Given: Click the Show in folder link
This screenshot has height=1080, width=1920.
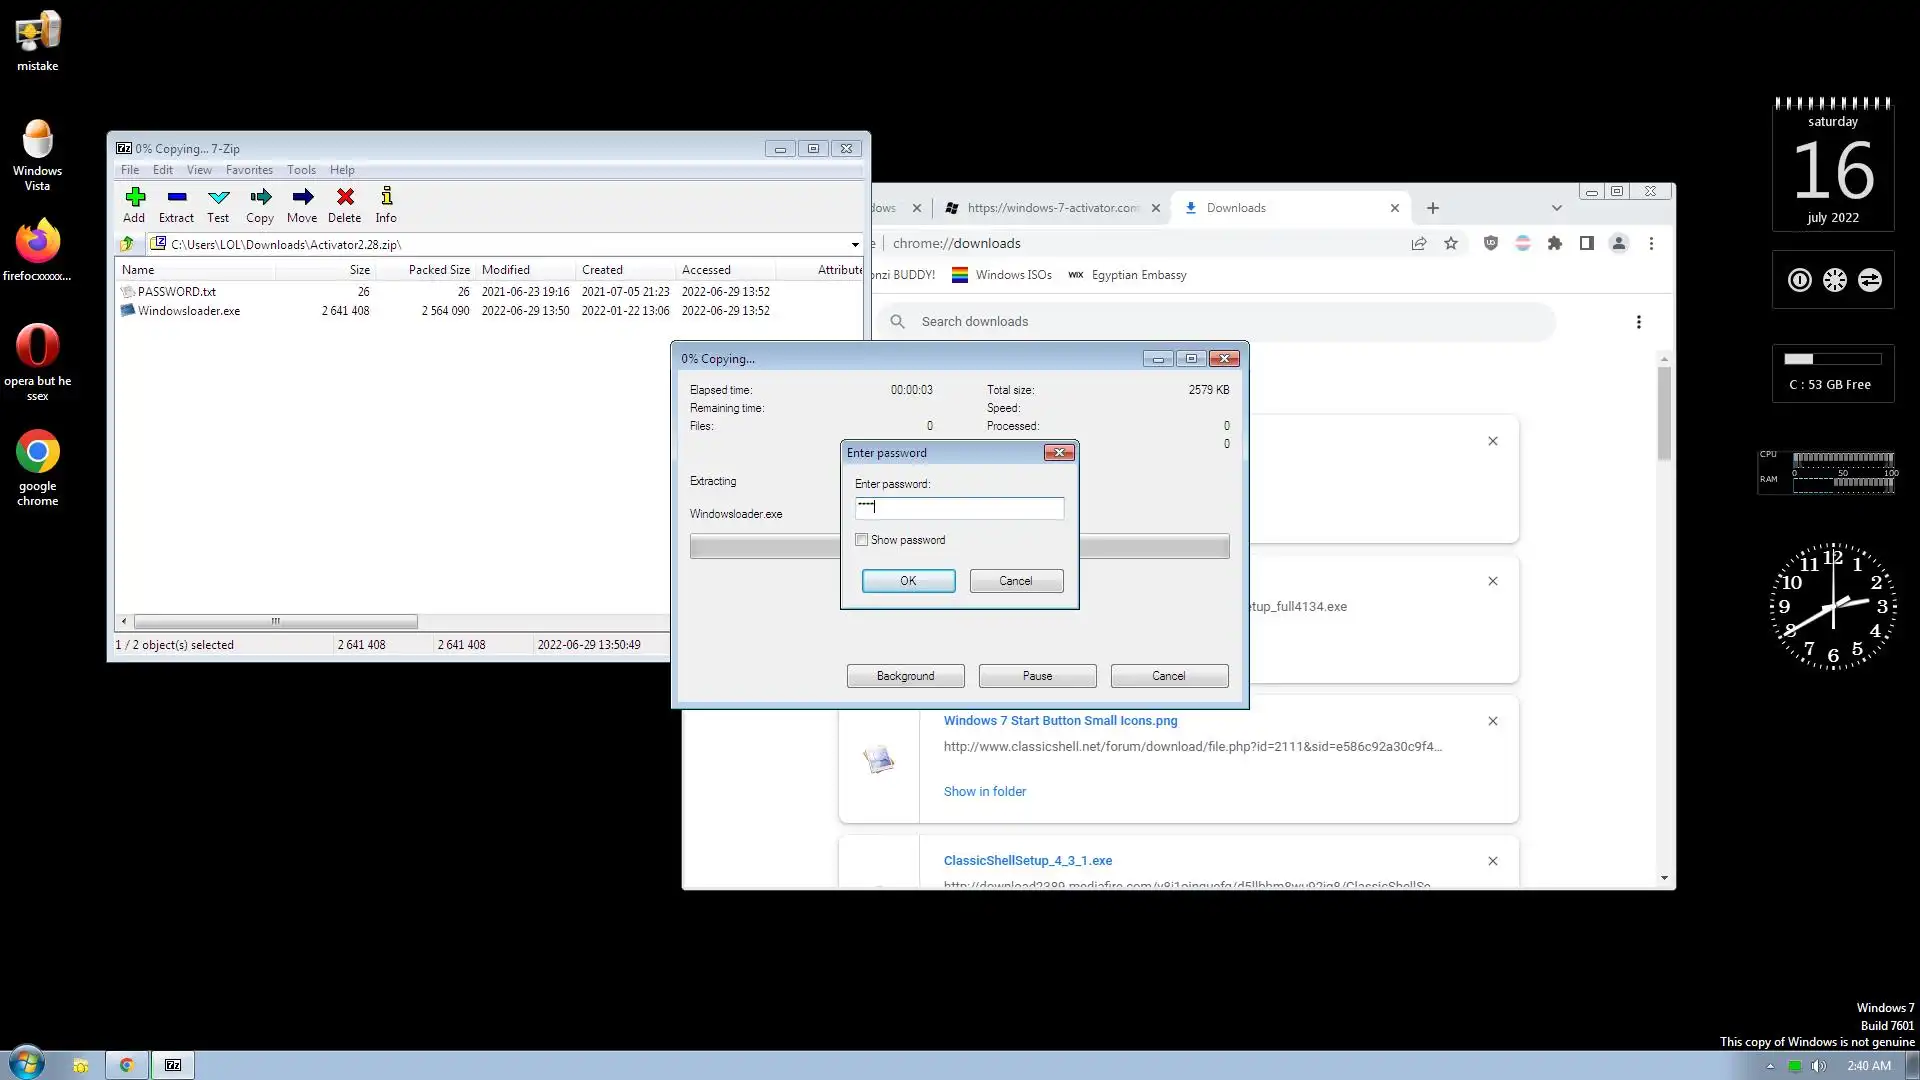Looking at the screenshot, I should (984, 791).
